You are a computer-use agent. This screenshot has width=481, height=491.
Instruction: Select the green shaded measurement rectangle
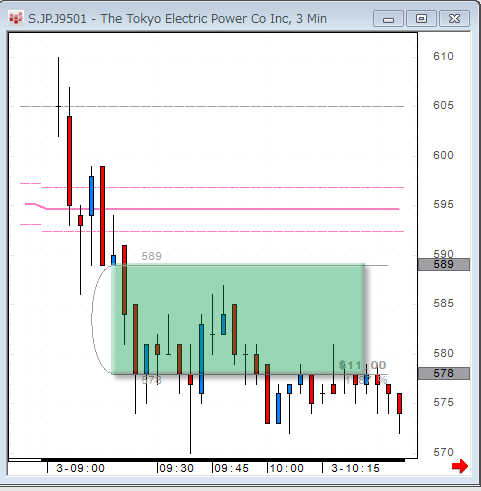coord(238,319)
